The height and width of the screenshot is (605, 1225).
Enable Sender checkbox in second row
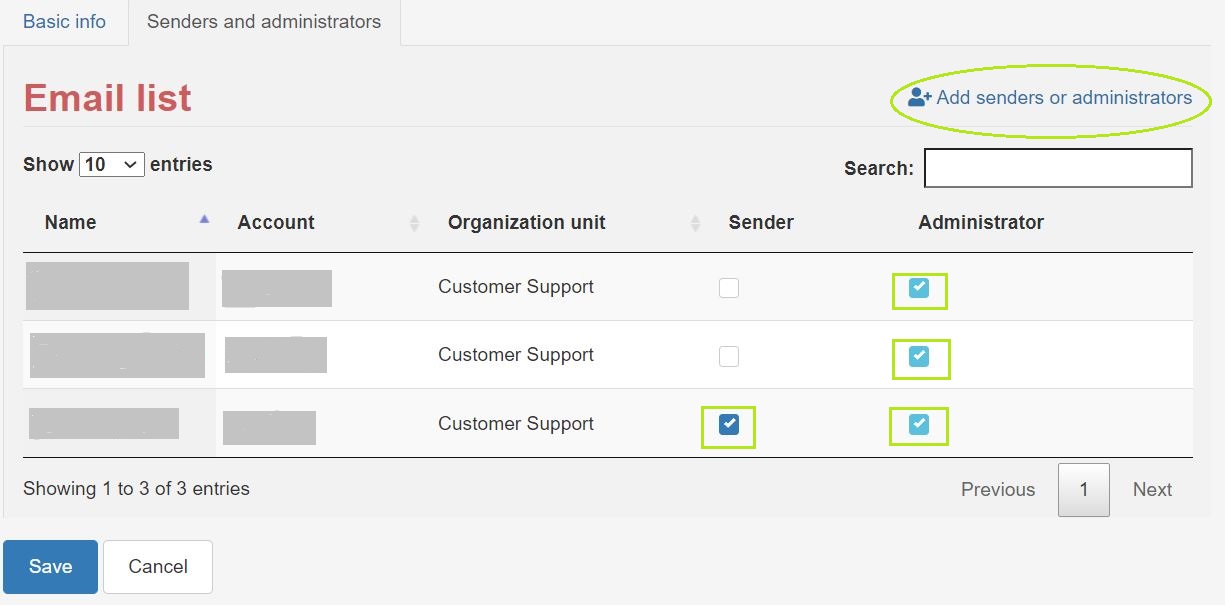729,356
